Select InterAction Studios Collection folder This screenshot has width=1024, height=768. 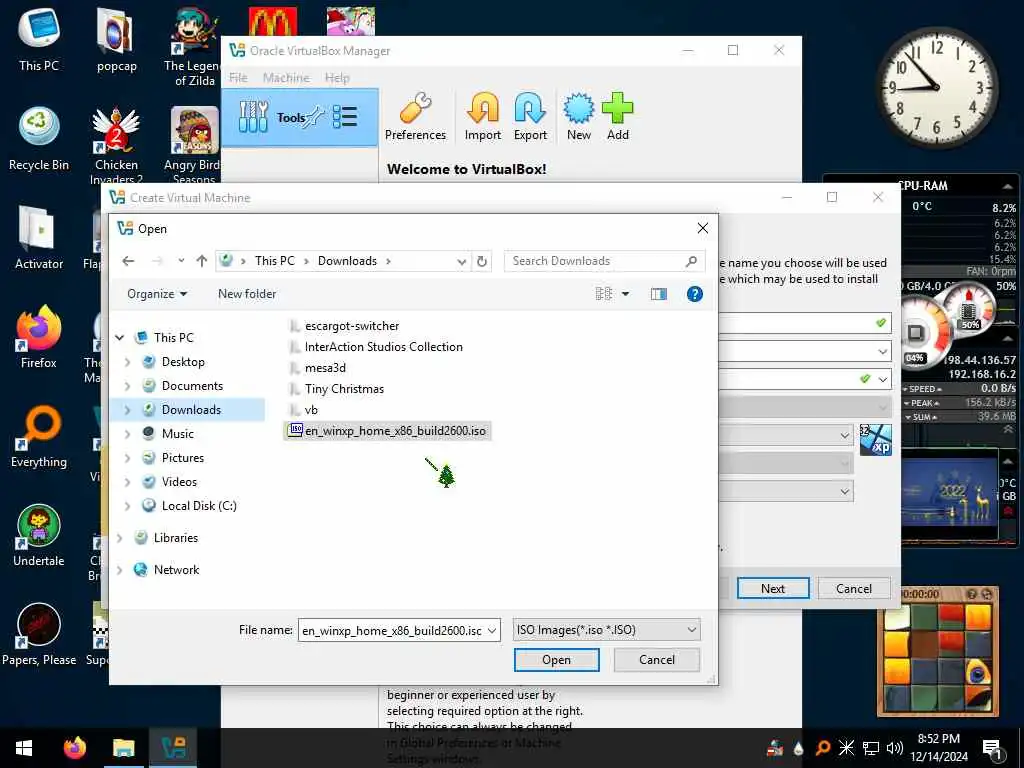376,347
